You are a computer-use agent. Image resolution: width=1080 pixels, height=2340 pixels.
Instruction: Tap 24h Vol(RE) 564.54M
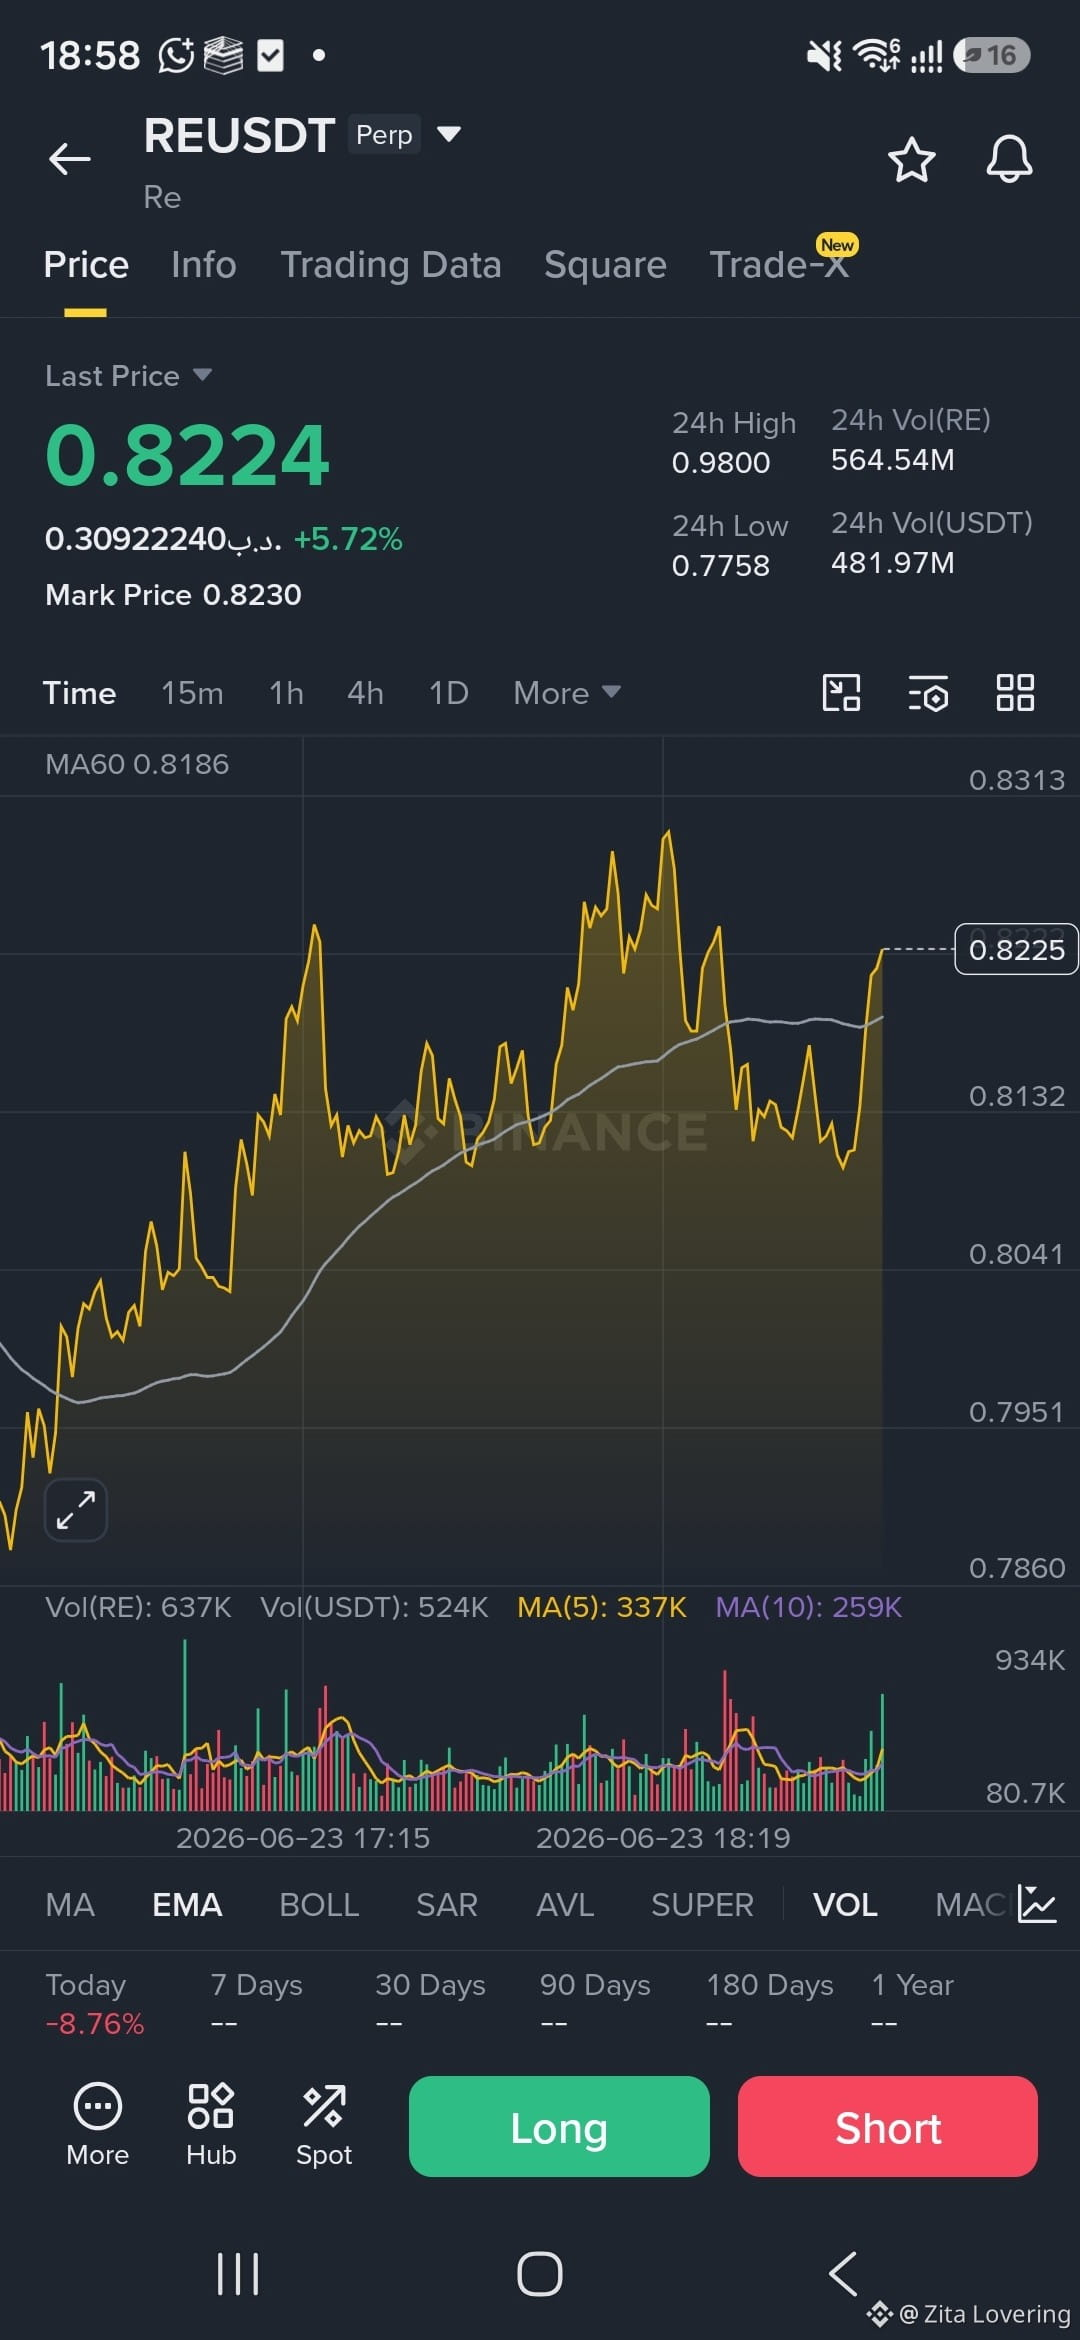[893, 460]
